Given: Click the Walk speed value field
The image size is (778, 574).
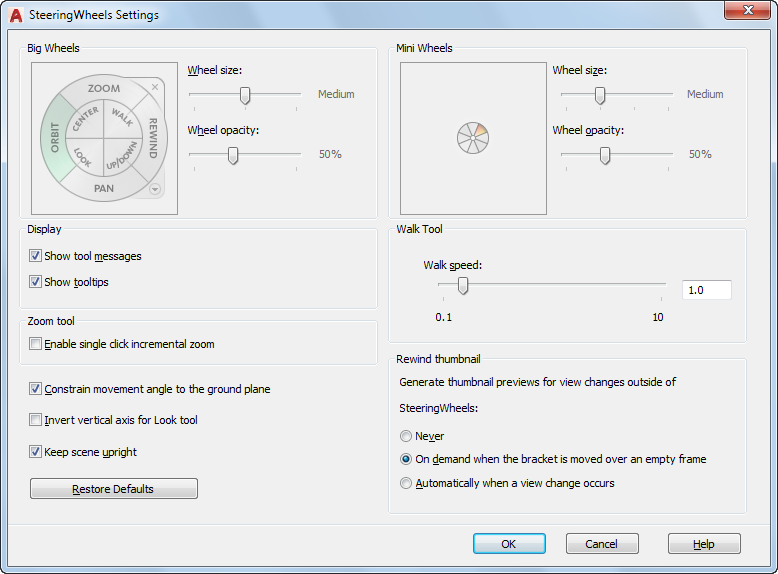Looking at the screenshot, I should 706,290.
